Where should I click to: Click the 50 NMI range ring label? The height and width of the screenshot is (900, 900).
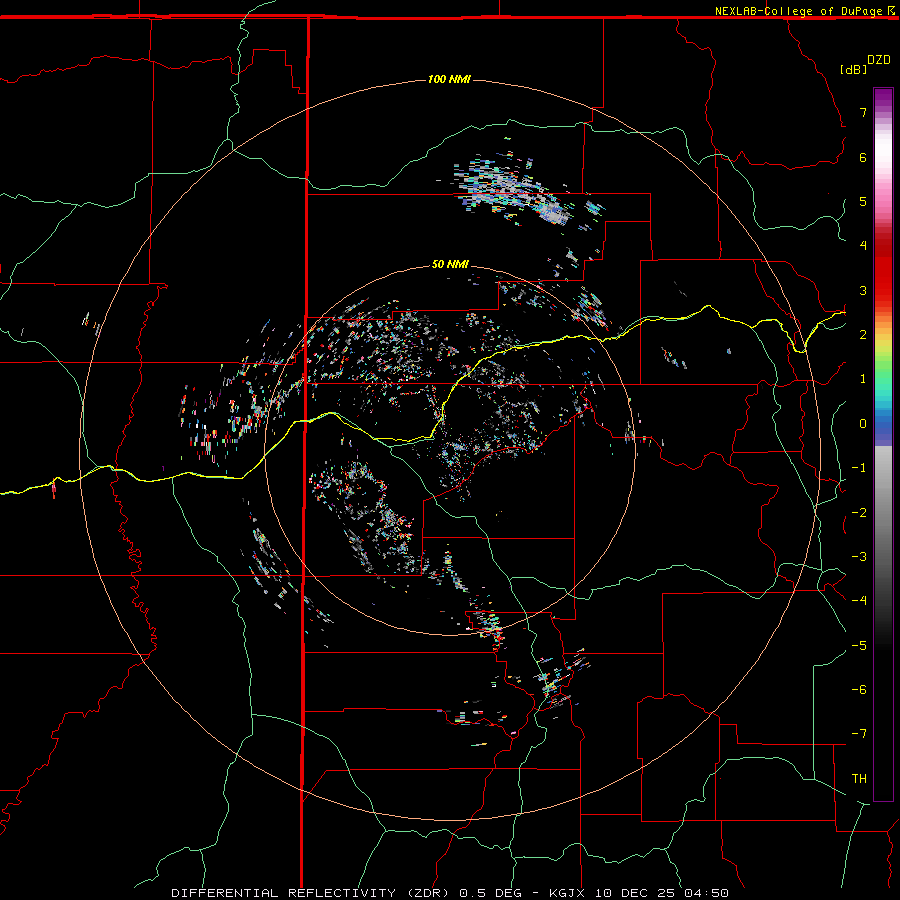[450, 264]
